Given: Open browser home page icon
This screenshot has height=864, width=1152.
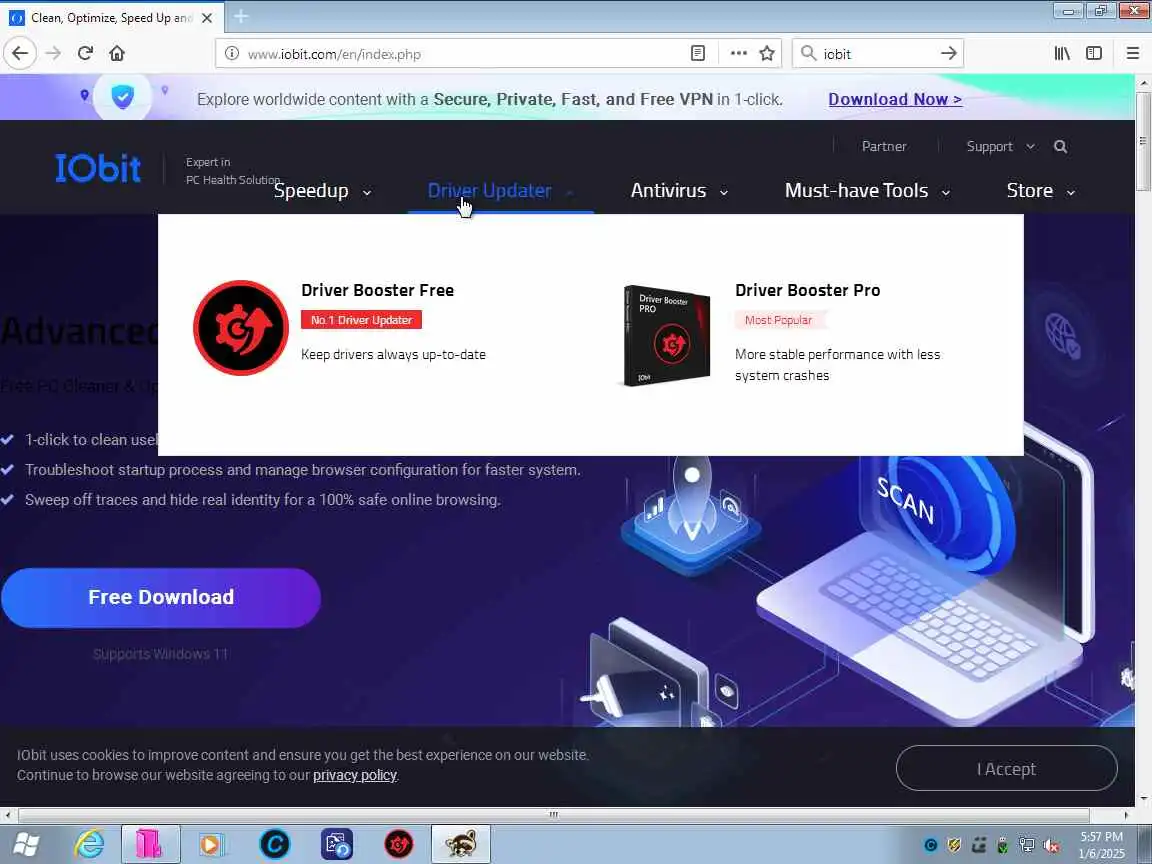Looking at the screenshot, I should click(x=117, y=53).
